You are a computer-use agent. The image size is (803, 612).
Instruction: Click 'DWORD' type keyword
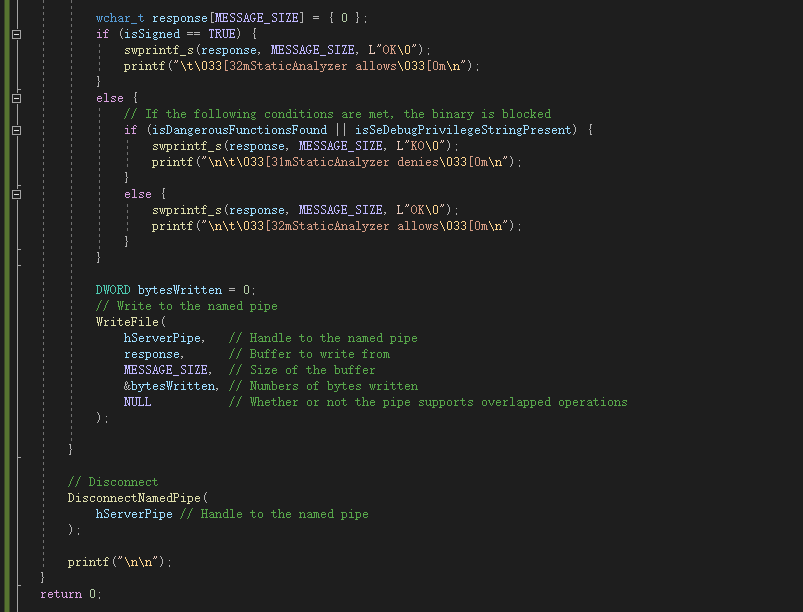tap(113, 290)
